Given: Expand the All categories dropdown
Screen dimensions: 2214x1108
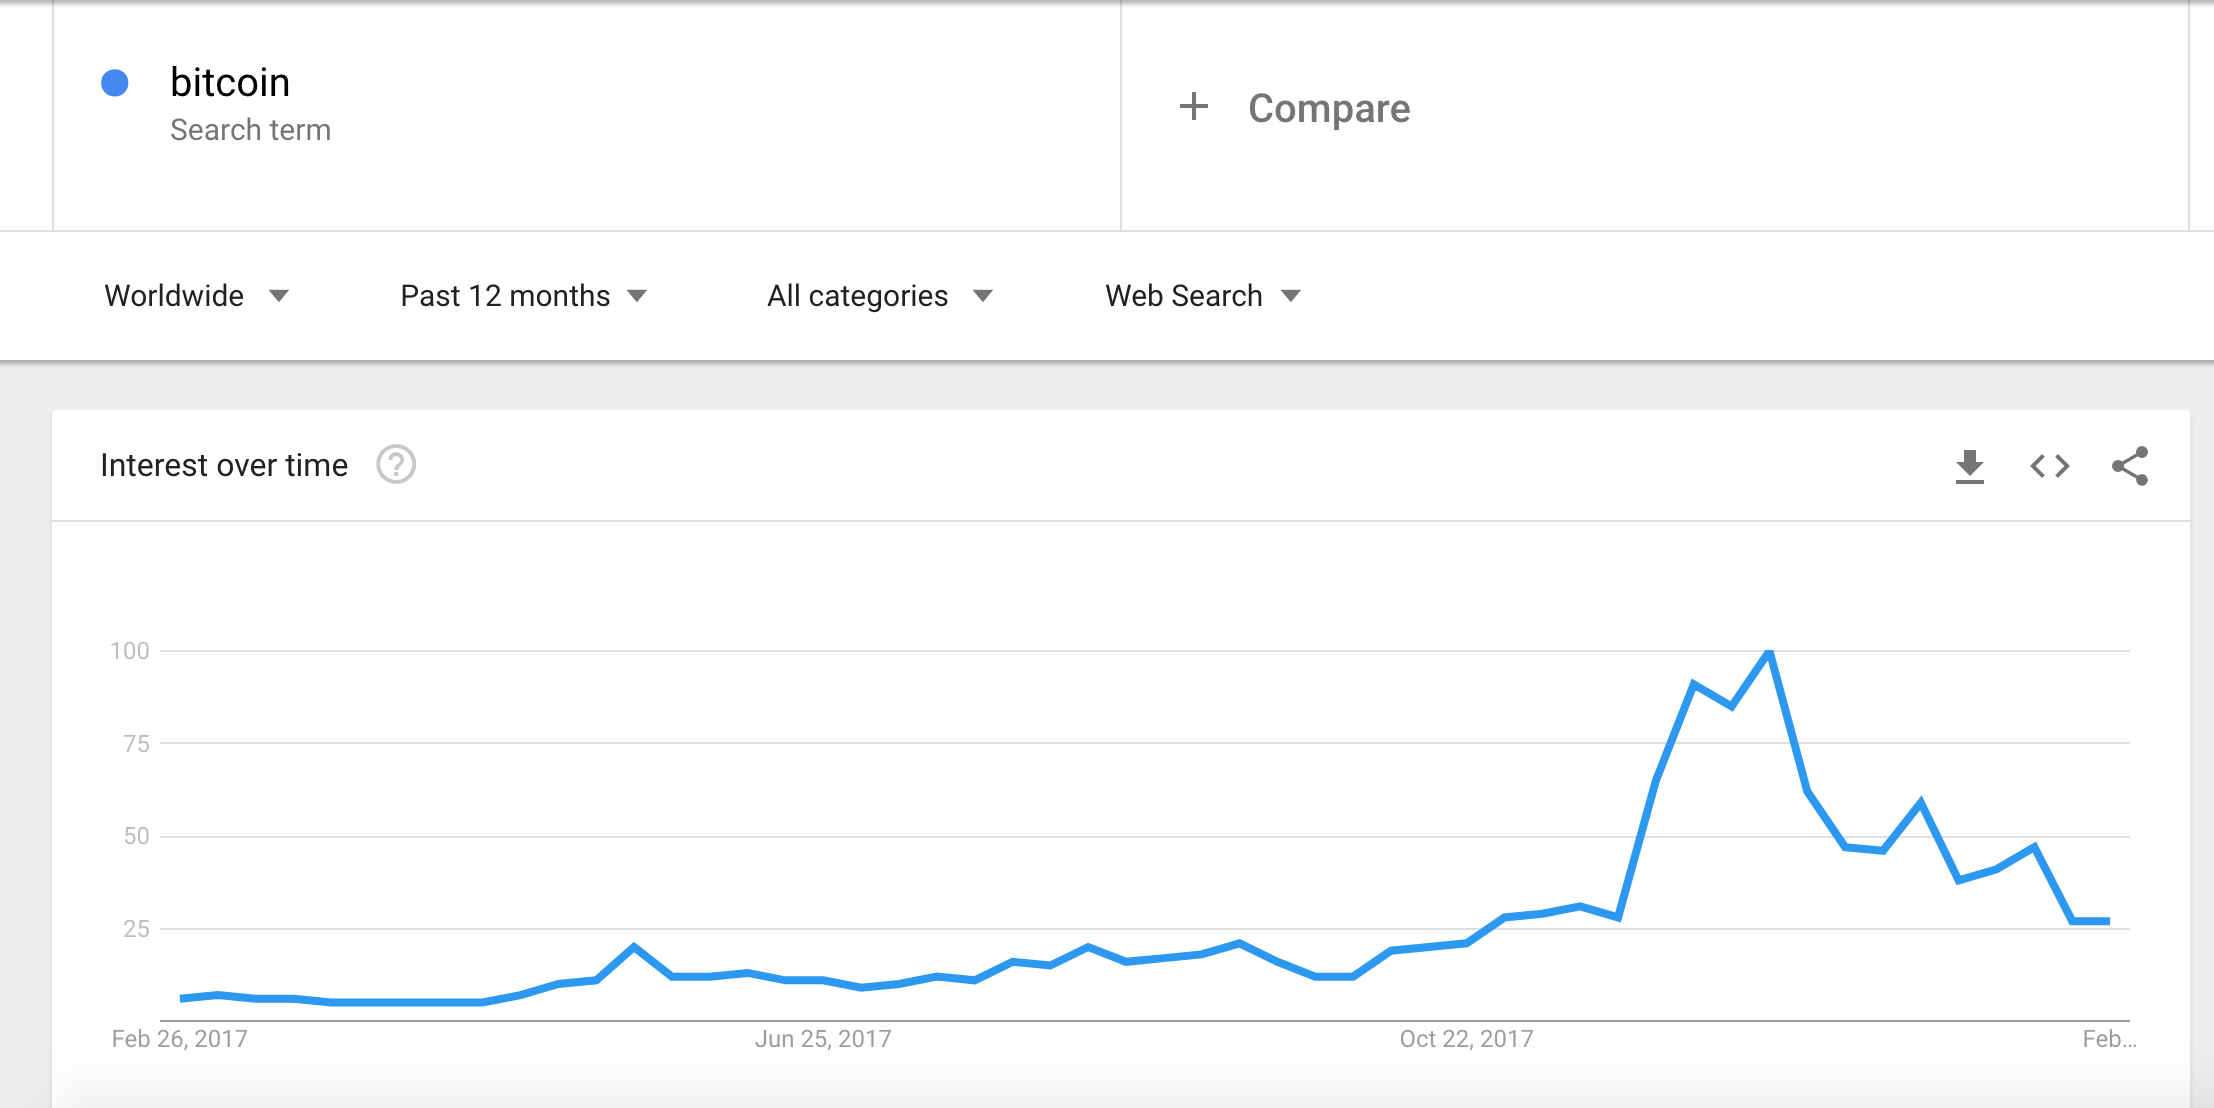Looking at the screenshot, I should click(x=880, y=296).
